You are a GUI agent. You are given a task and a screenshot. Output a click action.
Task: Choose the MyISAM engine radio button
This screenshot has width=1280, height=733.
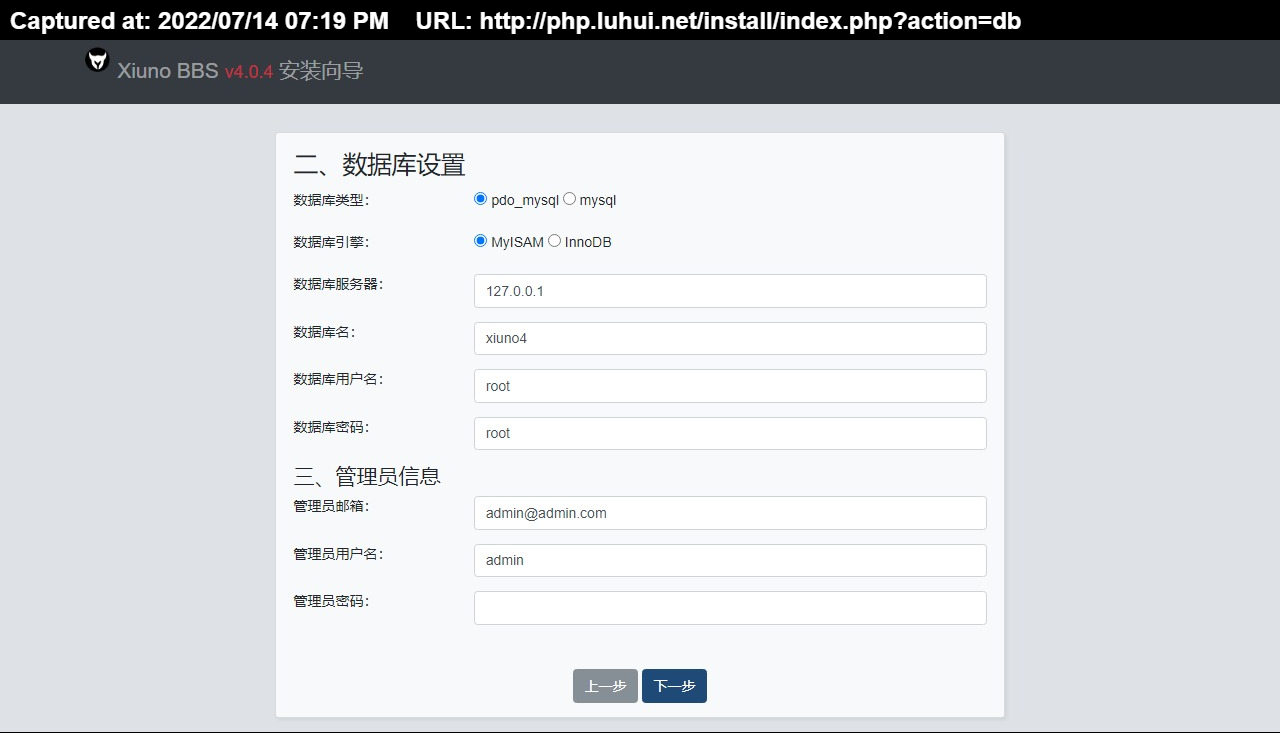481,241
